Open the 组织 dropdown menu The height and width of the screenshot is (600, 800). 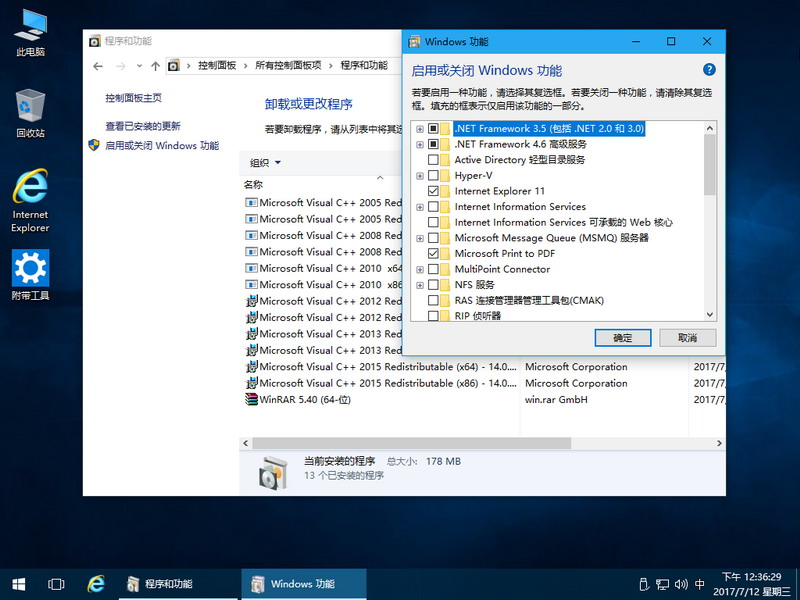(x=265, y=163)
